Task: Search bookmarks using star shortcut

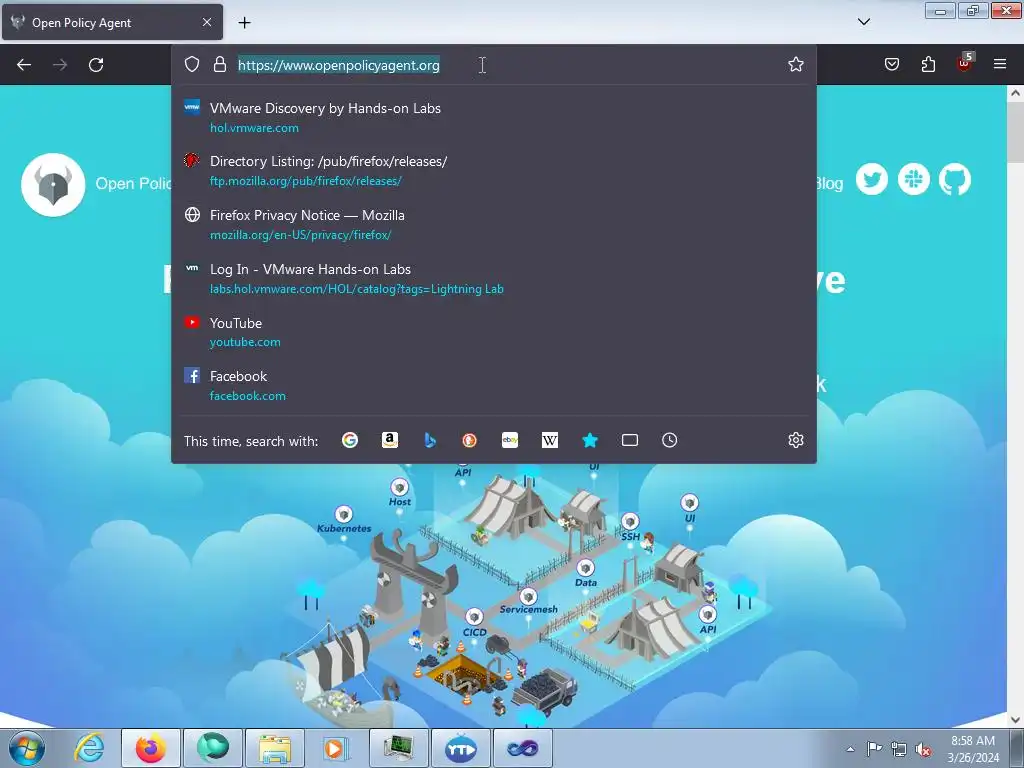Action: [590, 440]
